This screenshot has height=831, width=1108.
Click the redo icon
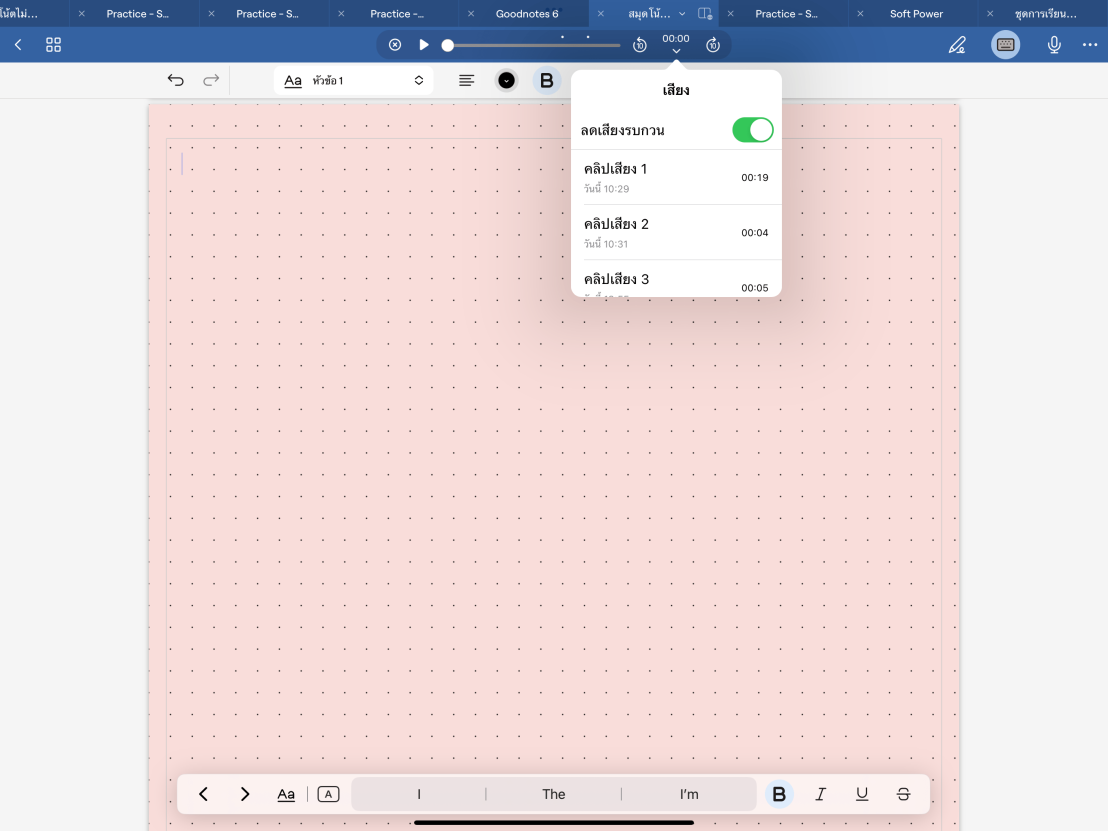(x=212, y=80)
